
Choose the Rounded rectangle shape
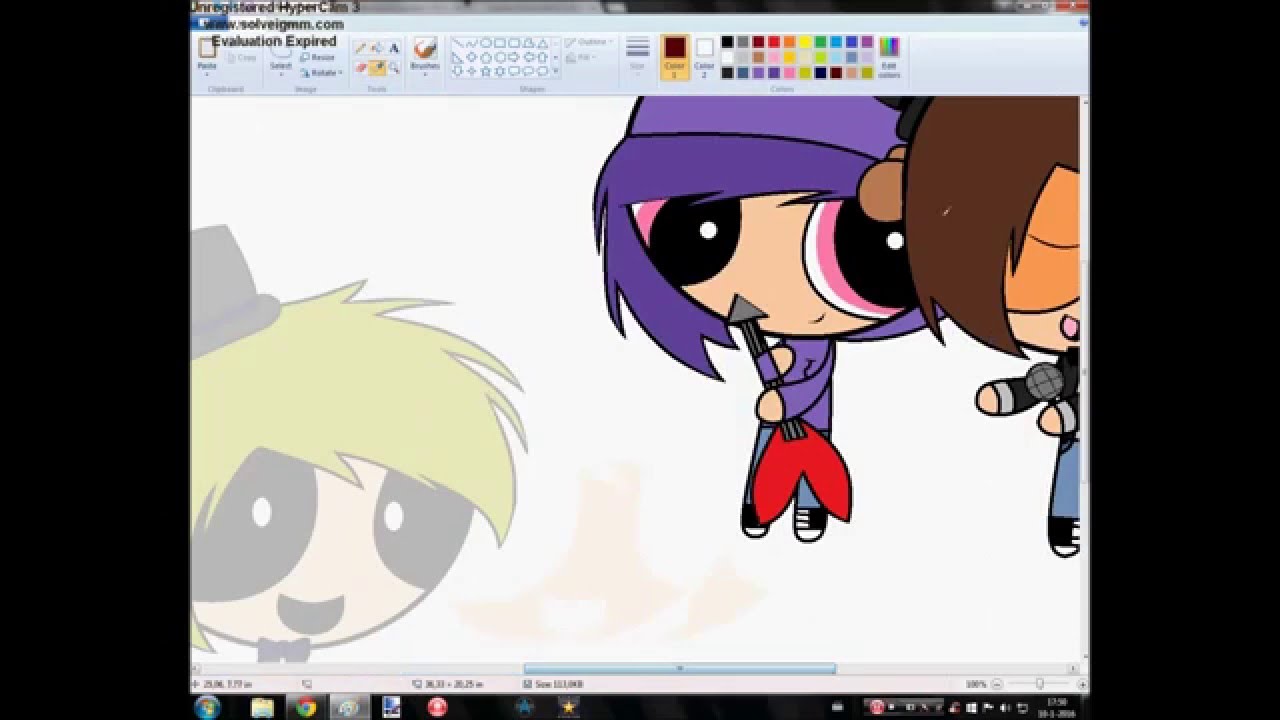[514, 43]
